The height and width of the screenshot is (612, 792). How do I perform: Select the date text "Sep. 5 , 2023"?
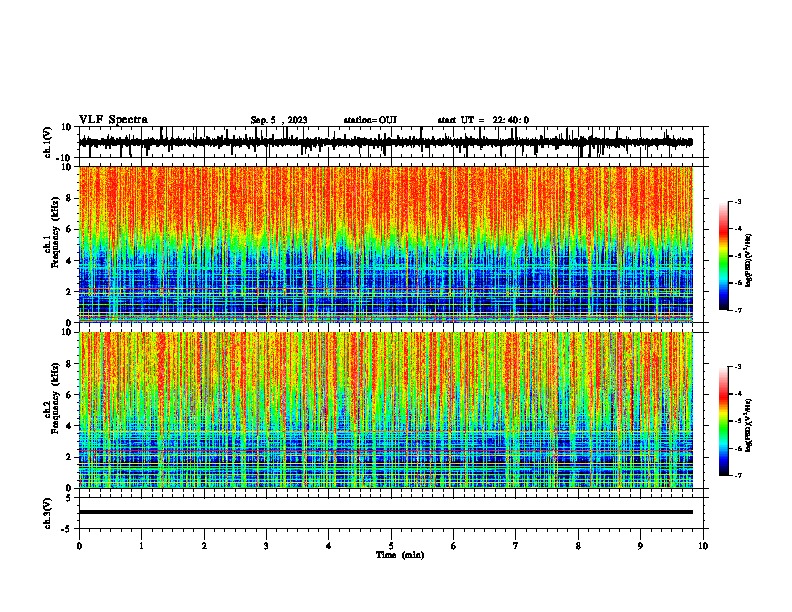(279, 120)
